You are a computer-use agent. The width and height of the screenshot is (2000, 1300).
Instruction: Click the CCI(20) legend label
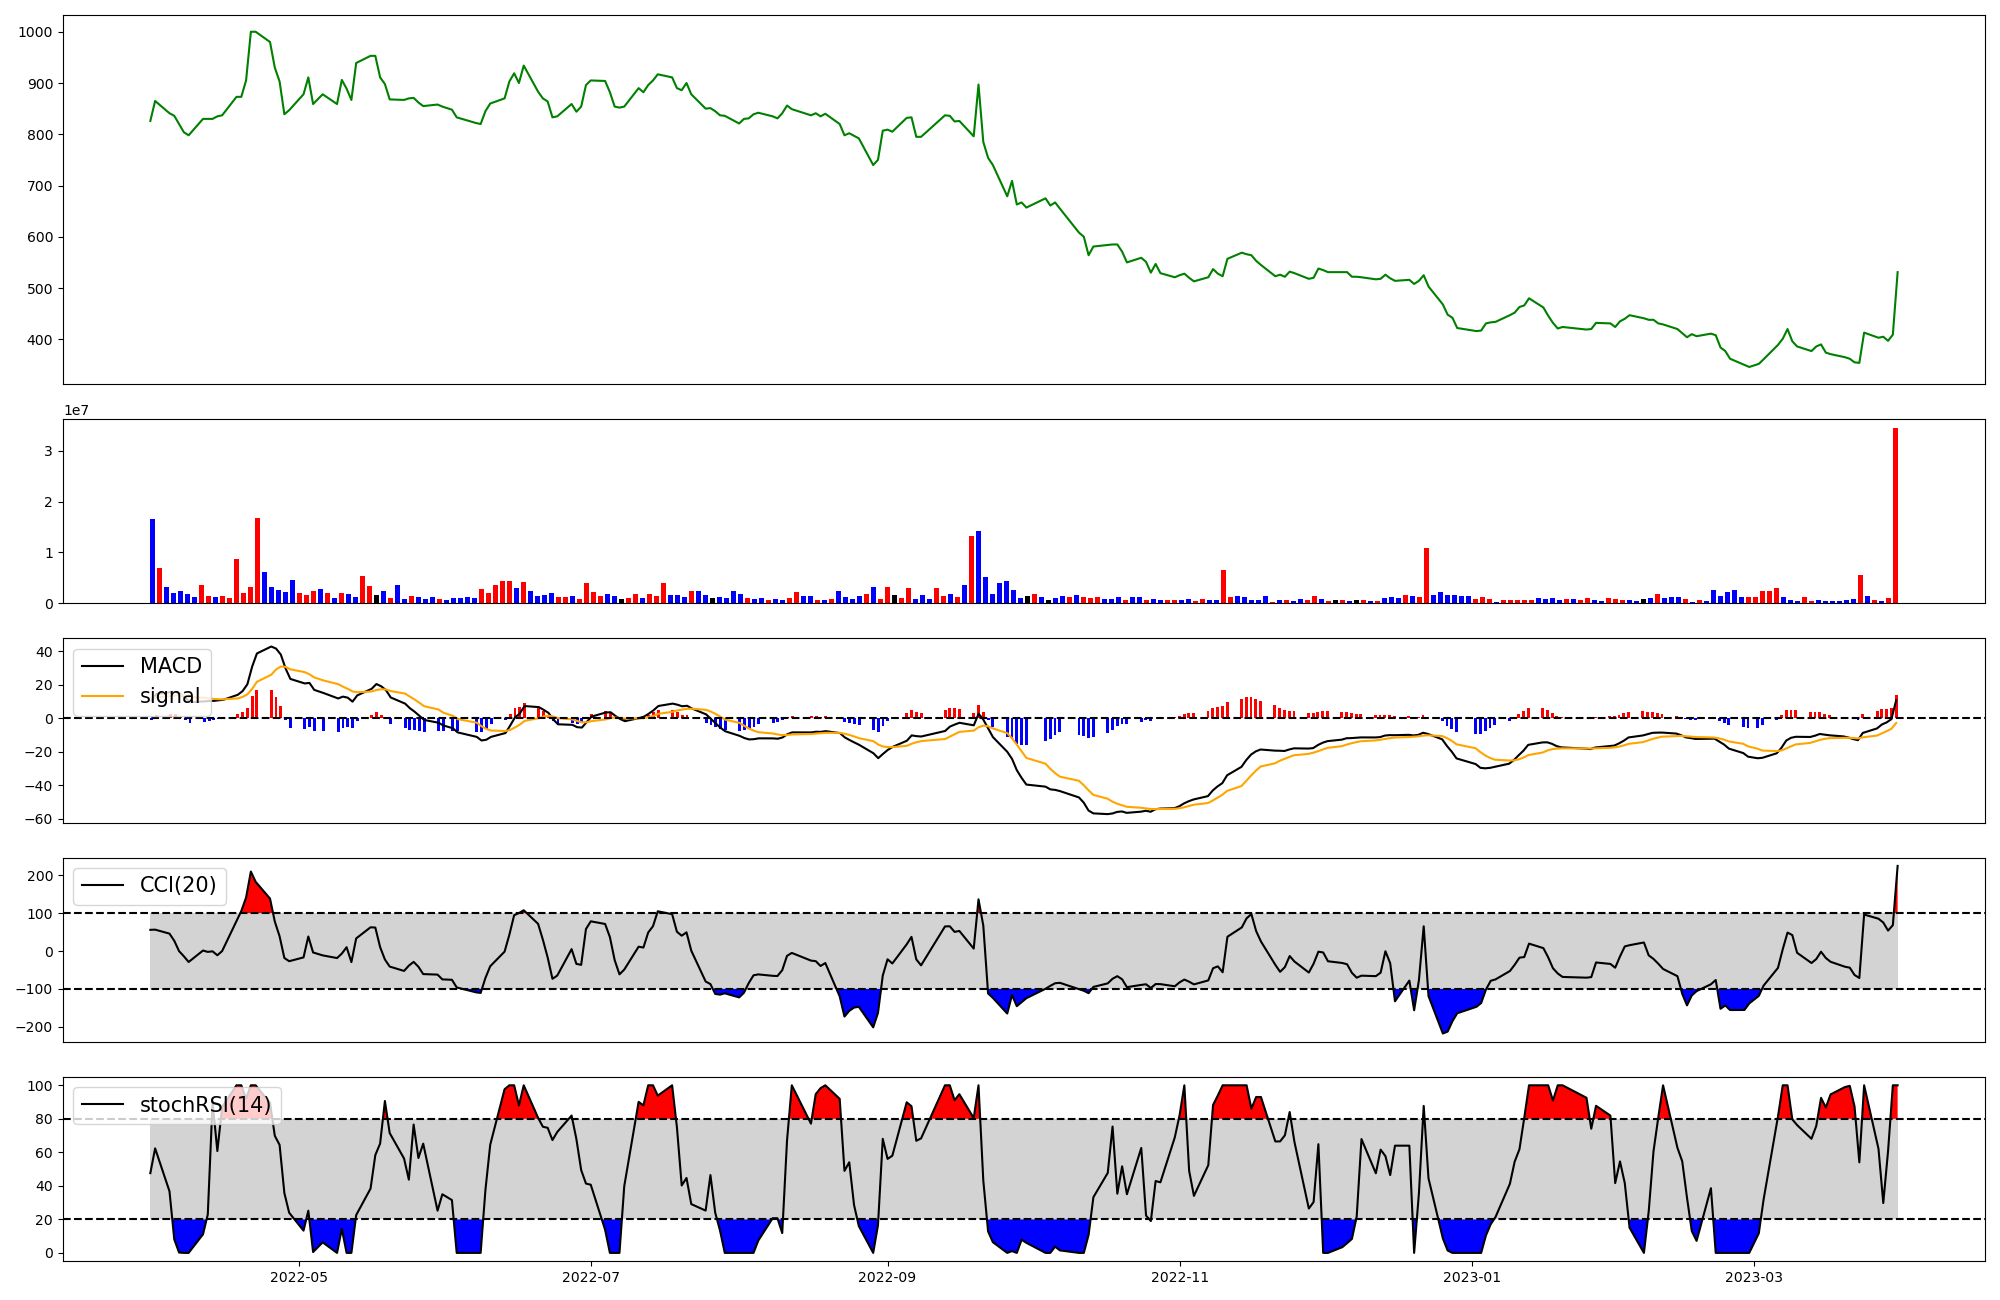[x=177, y=885]
